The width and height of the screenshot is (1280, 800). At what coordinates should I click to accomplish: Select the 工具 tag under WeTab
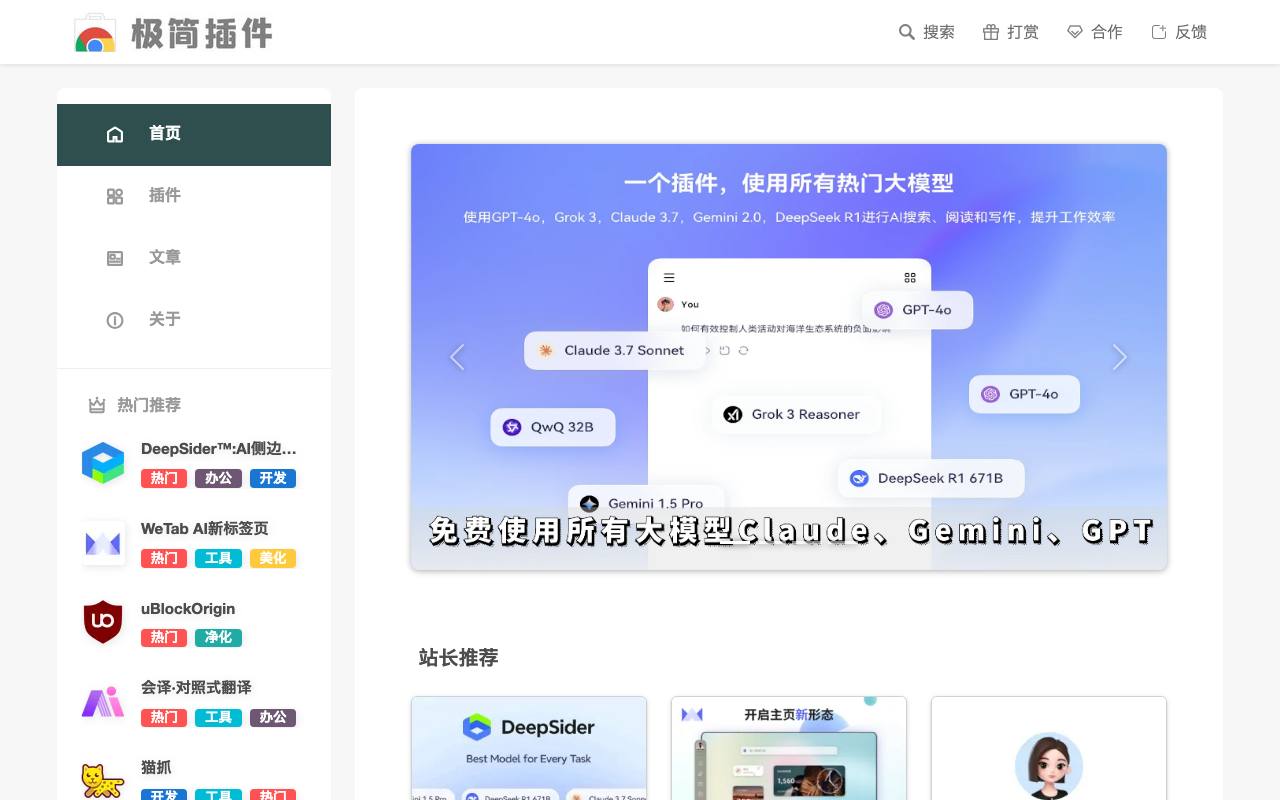pyautogui.click(x=218, y=558)
